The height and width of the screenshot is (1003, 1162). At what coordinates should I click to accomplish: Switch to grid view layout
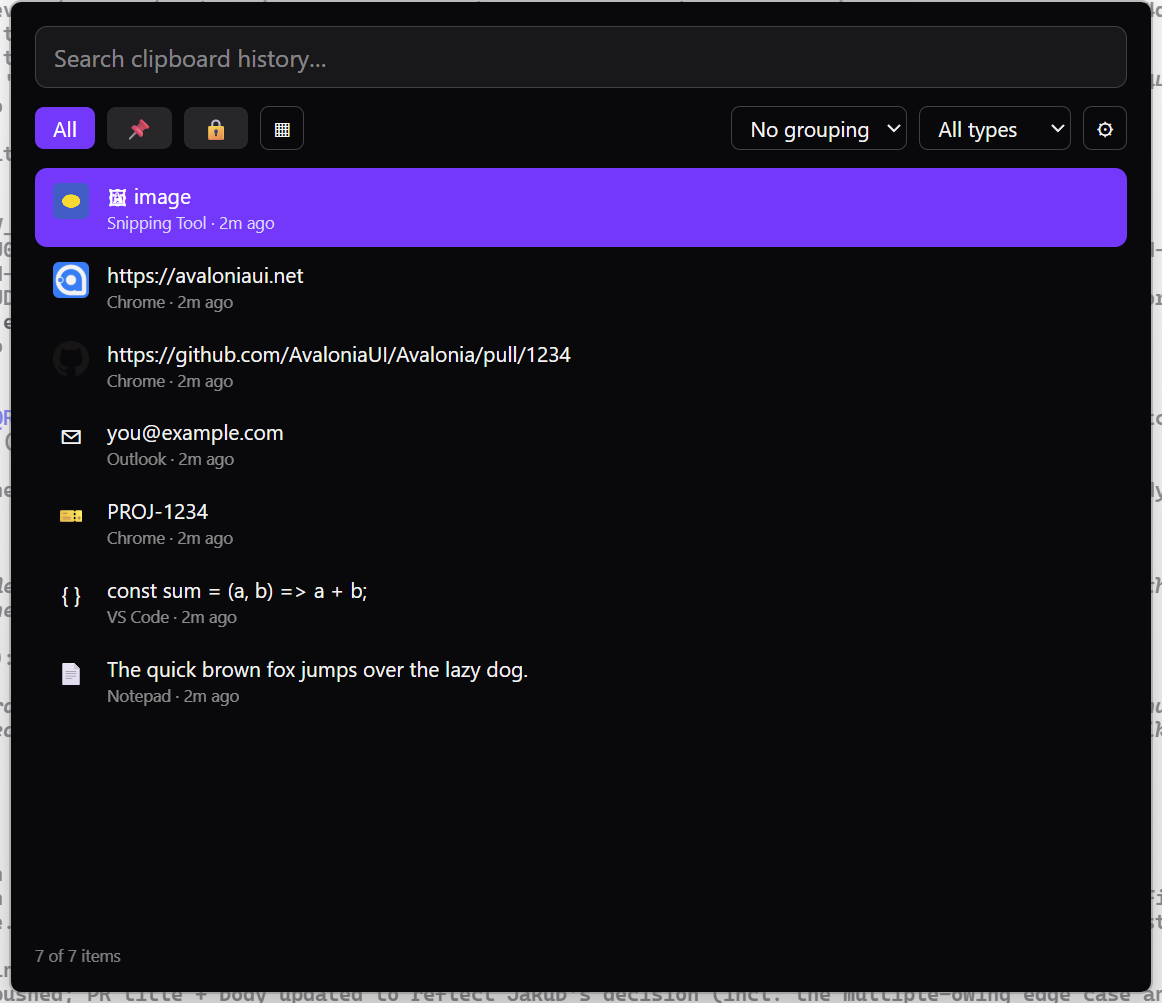[x=282, y=128]
